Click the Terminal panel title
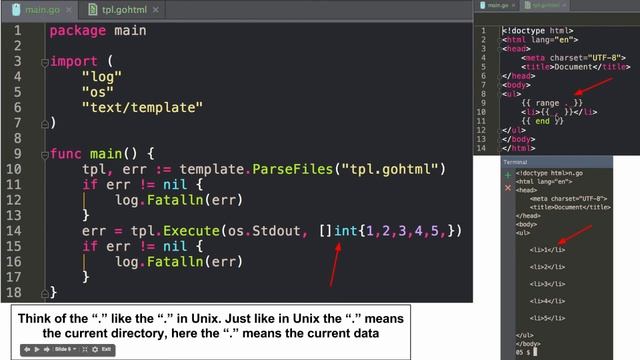Screen dimensions: 640x360 click(515, 162)
